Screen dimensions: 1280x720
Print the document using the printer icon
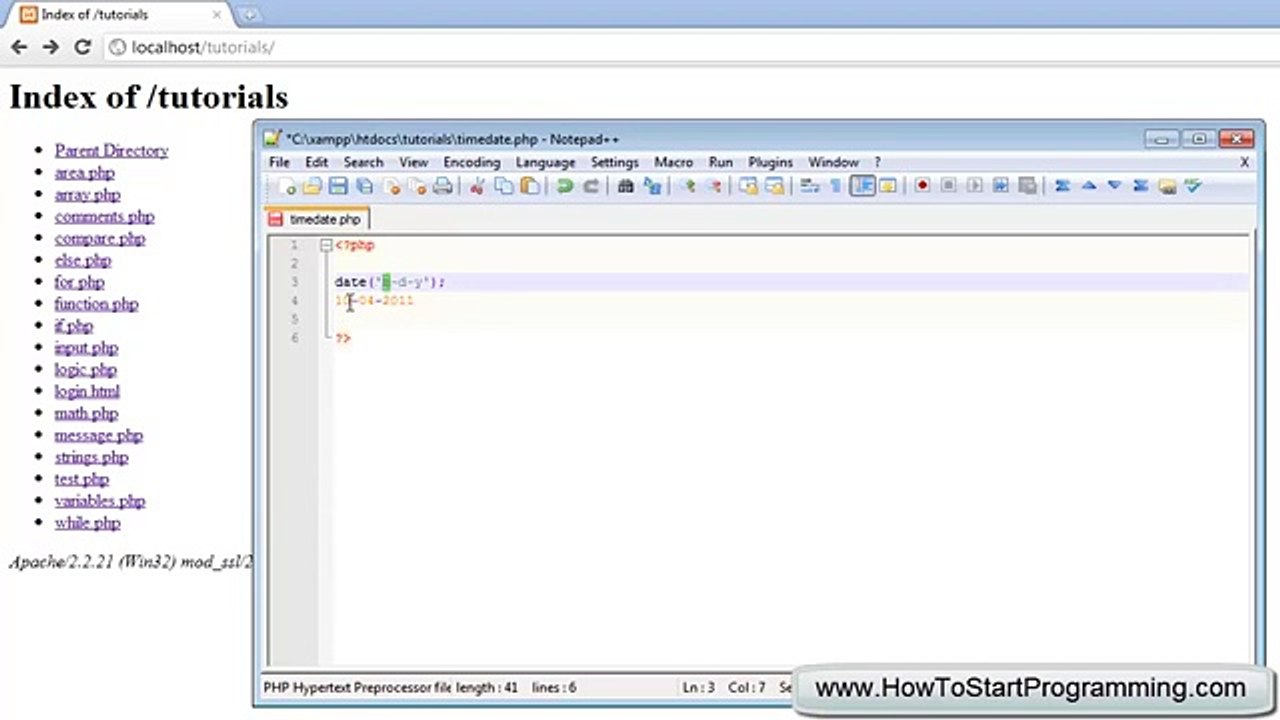click(443, 186)
